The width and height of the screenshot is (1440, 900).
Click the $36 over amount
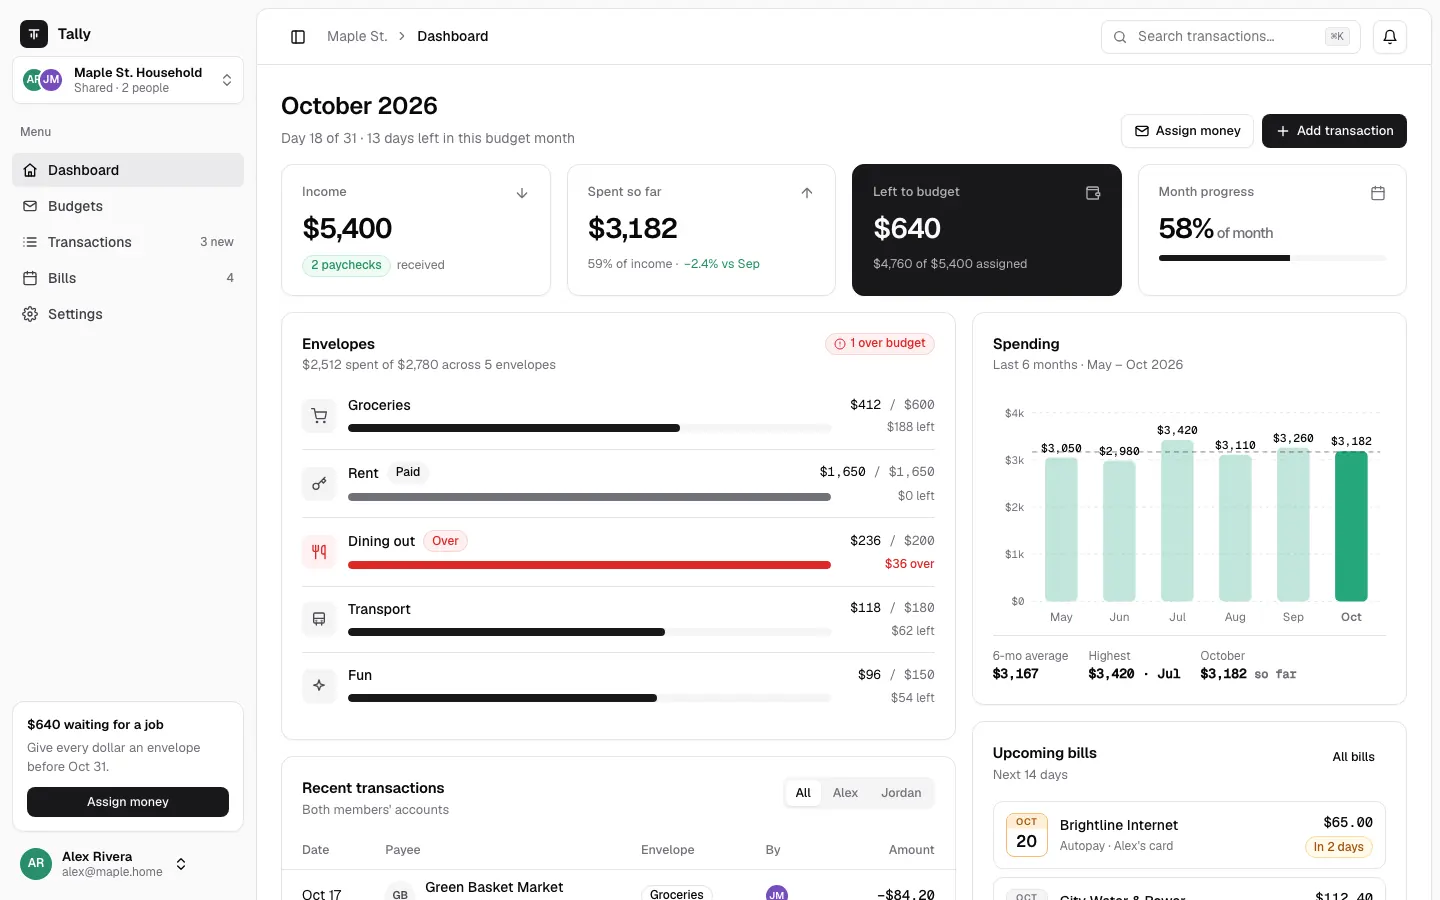(909, 564)
